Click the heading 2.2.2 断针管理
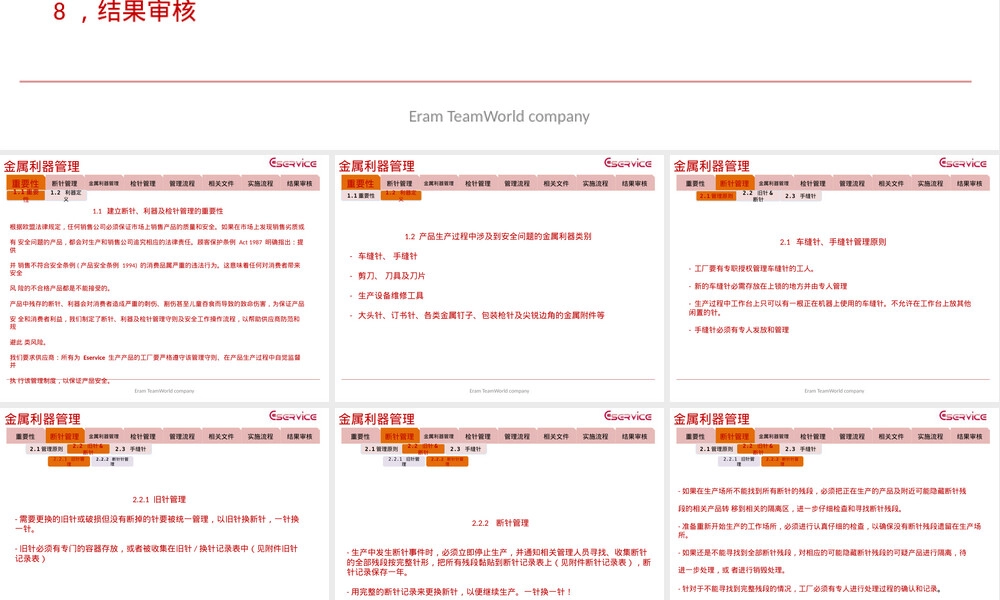 pos(500,523)
